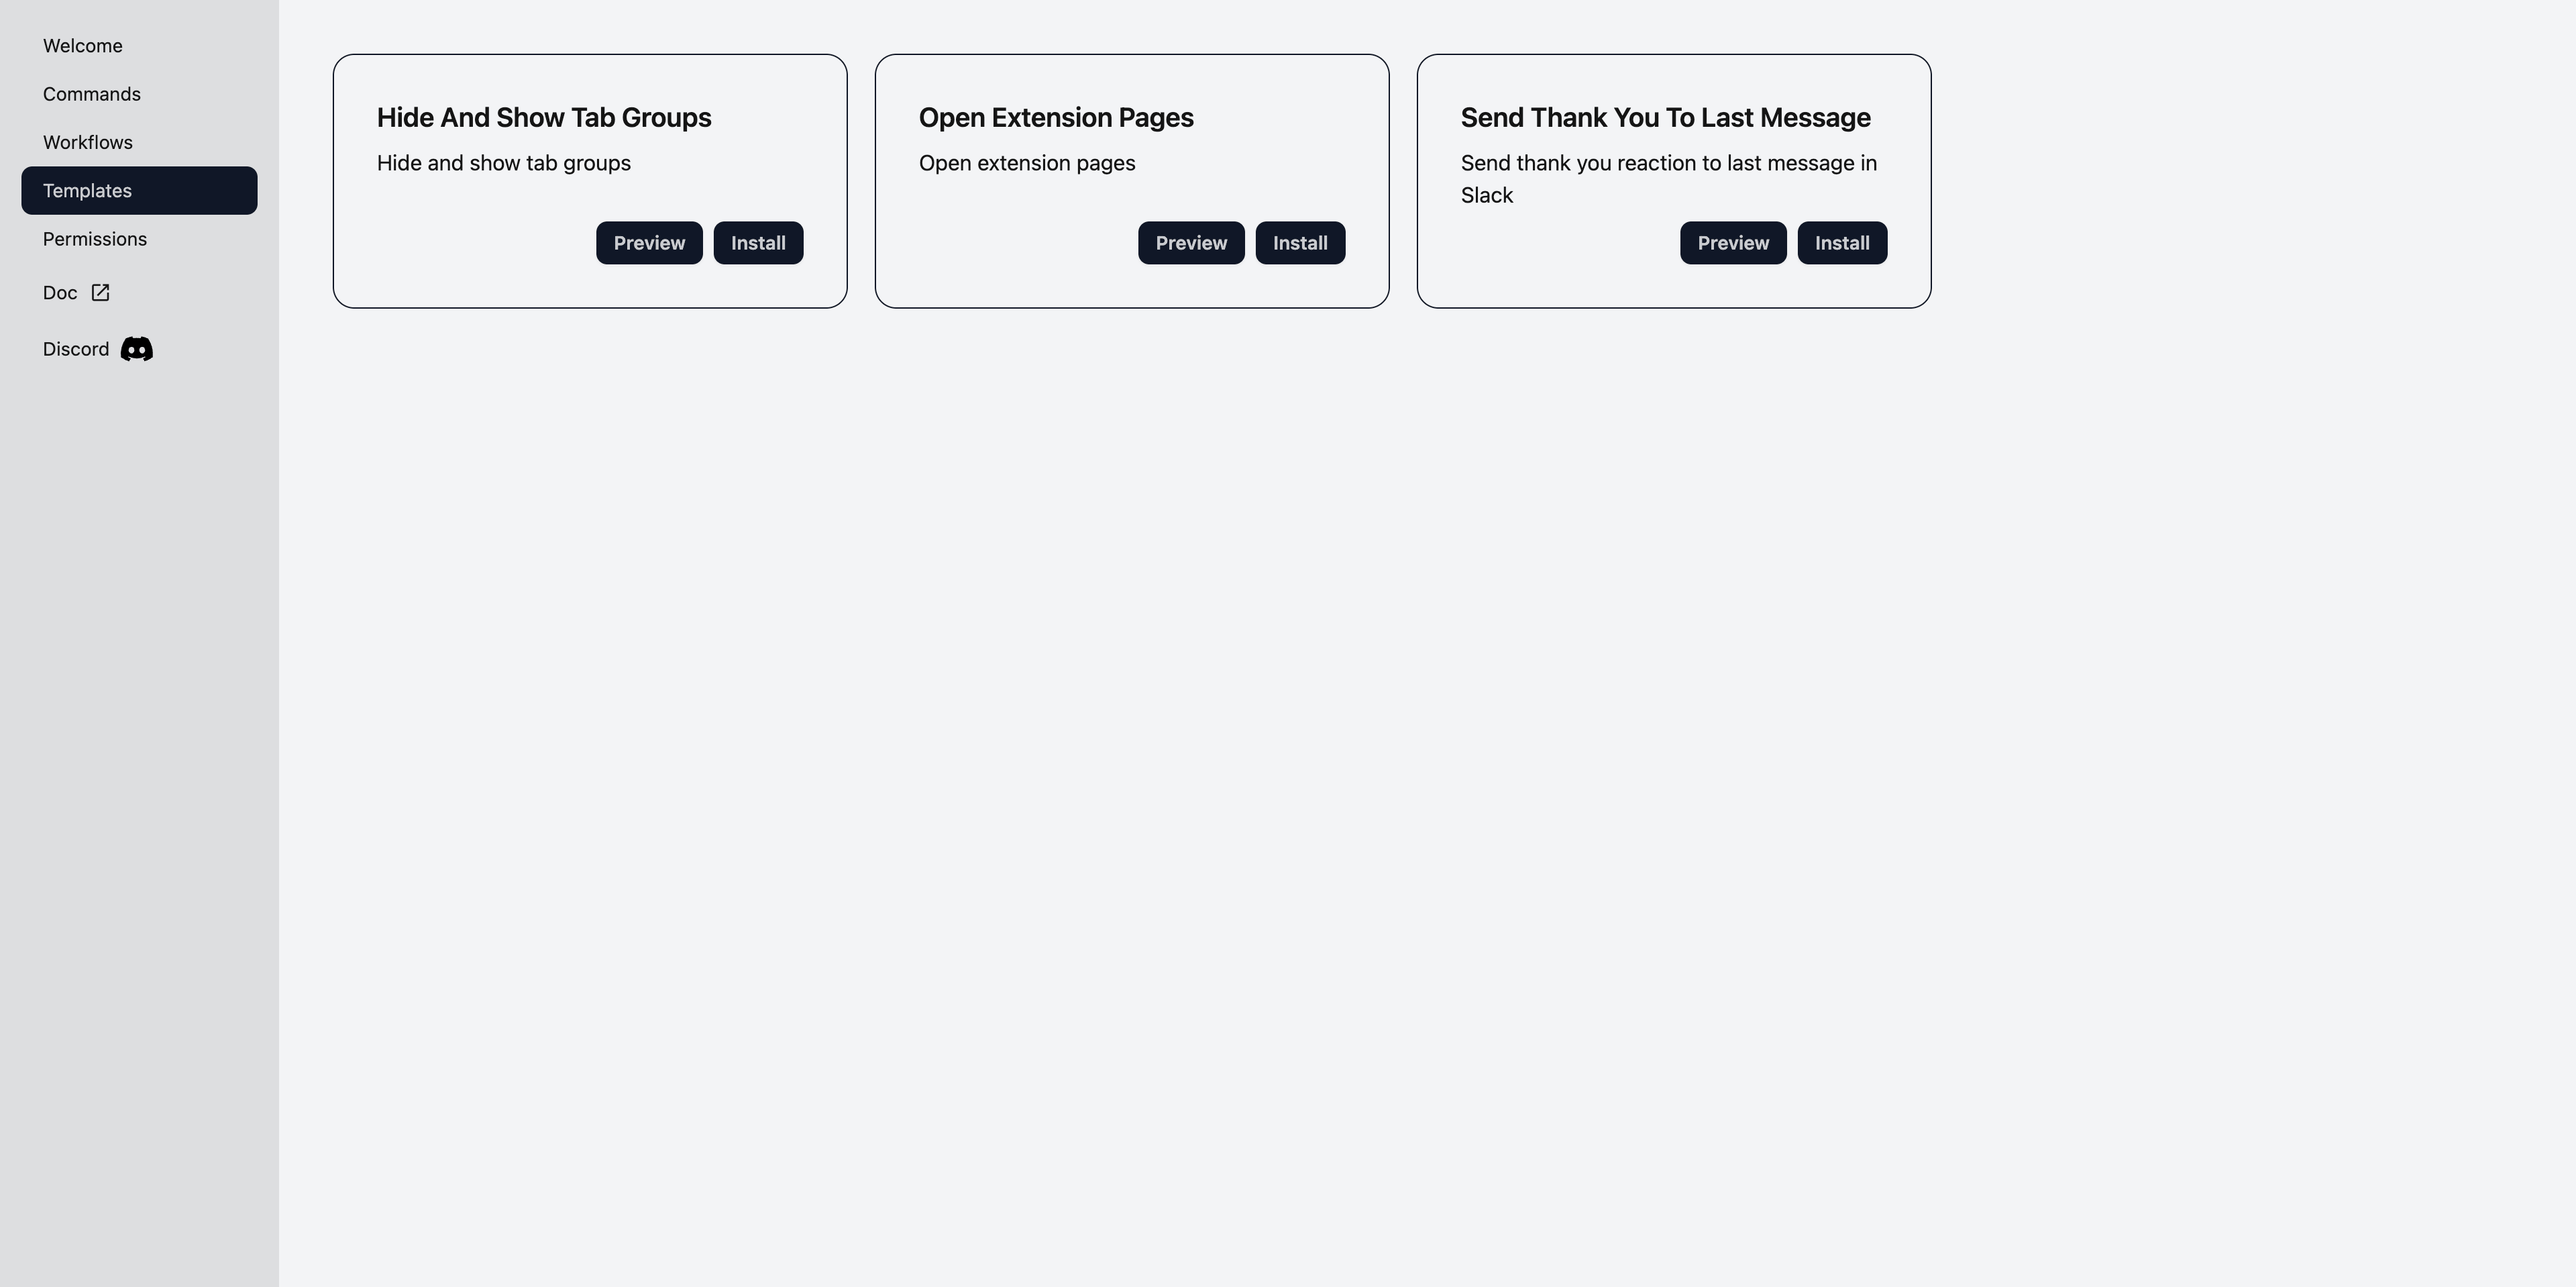Click the Discord icon in sidebar
The height and width of the screenshot is (1287, 2576).
(135, 348)
